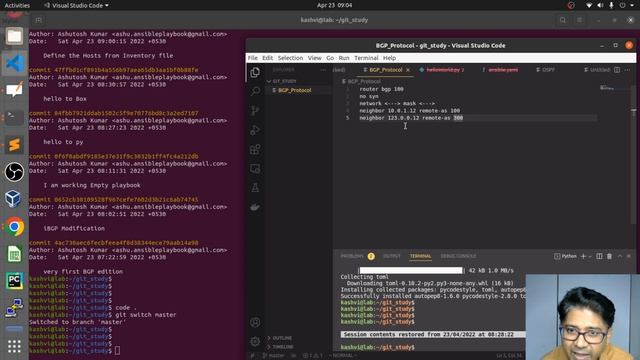Open the launch profile dropdown beside the plus
Viewport: 640px width, 360px height.
click(x=590, y=256)
